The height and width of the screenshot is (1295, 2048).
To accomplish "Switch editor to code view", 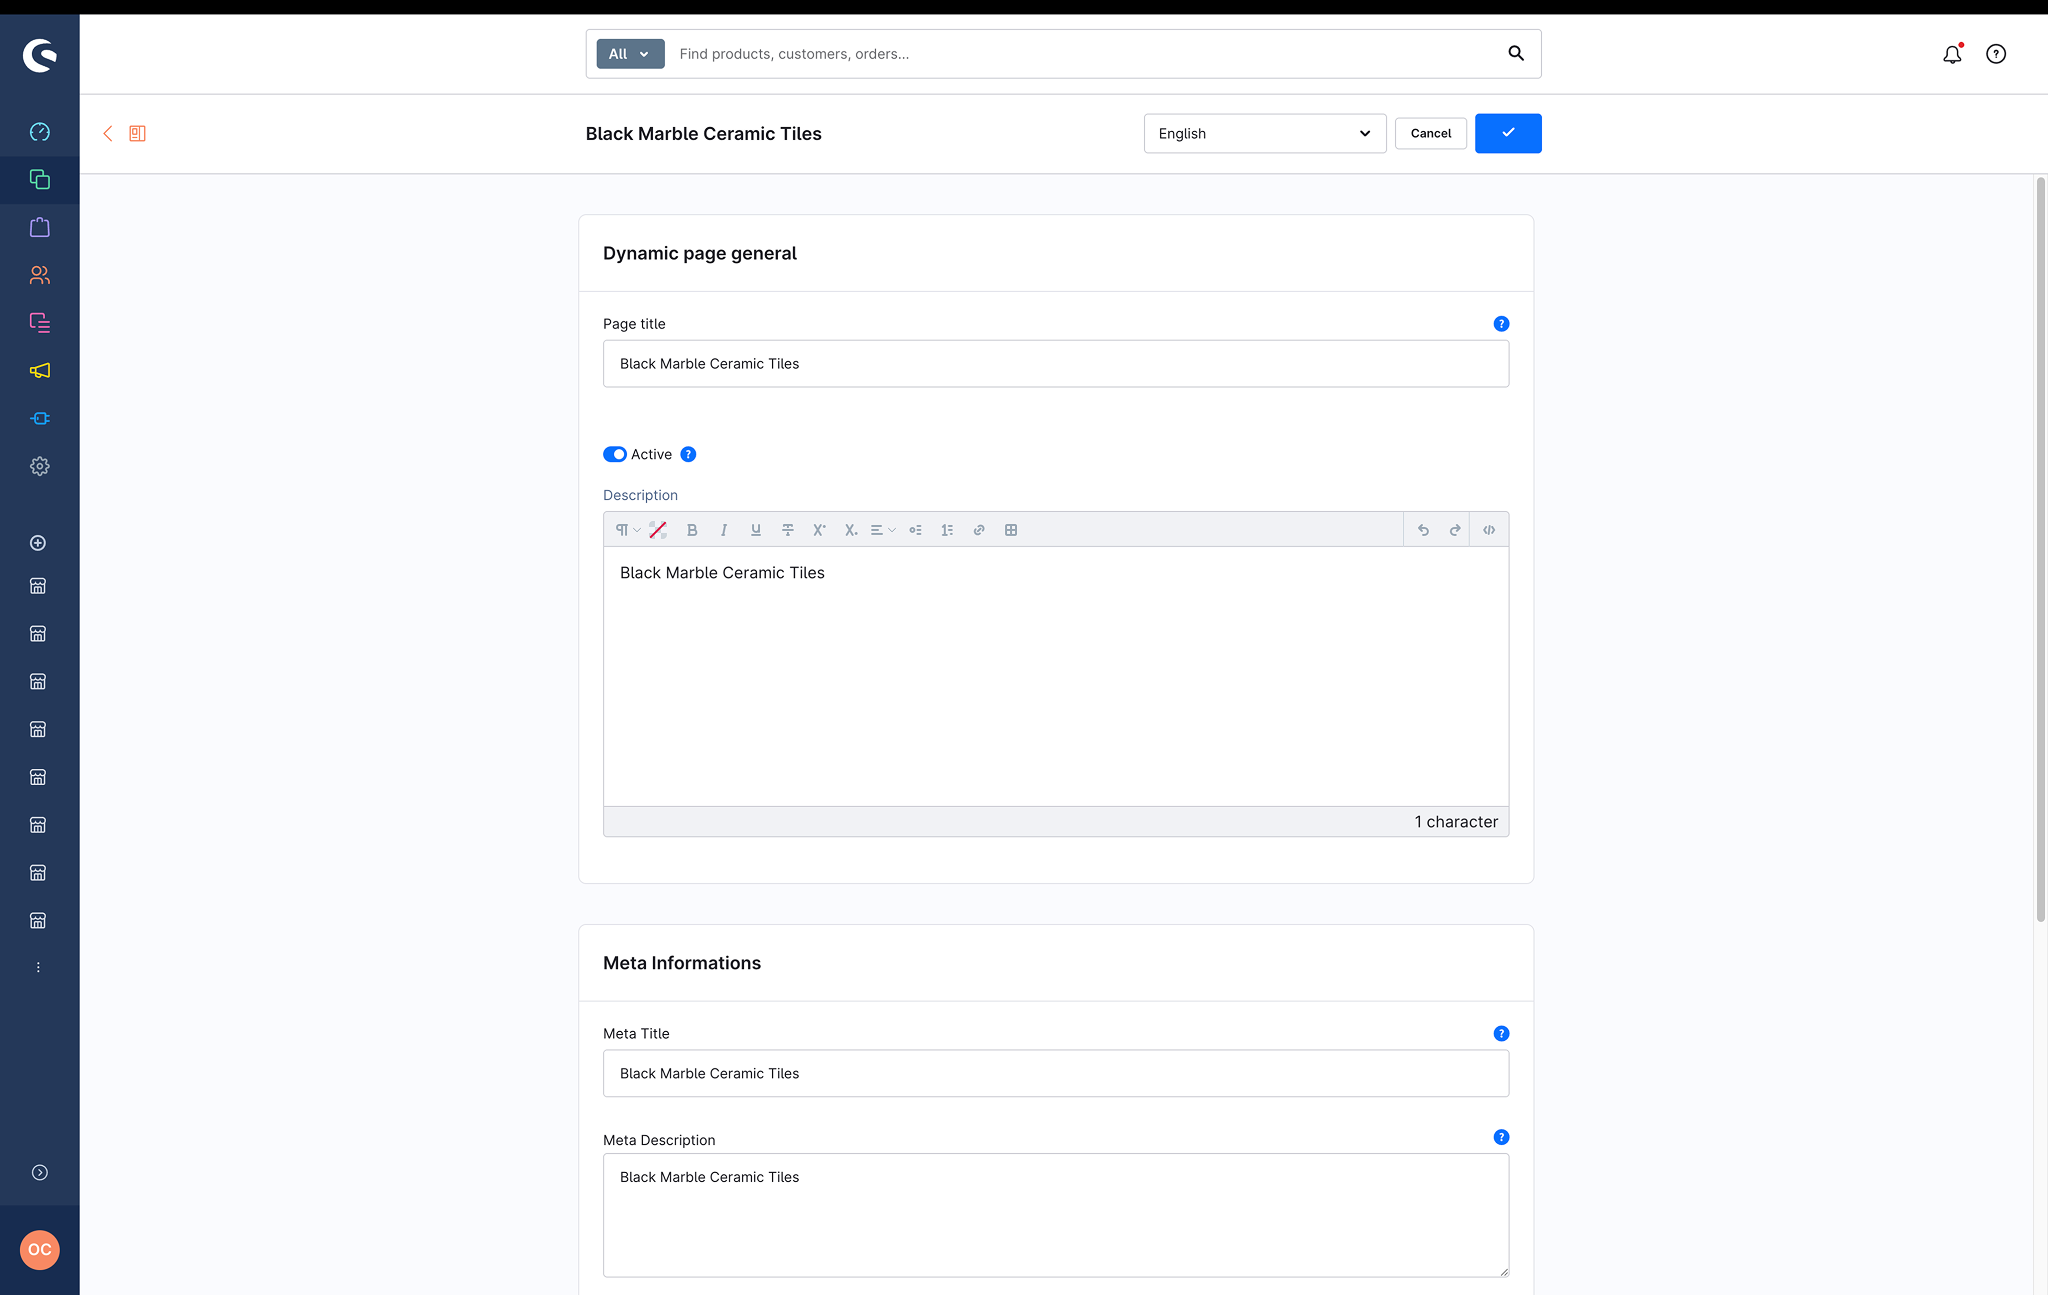I will [1489, 530].
